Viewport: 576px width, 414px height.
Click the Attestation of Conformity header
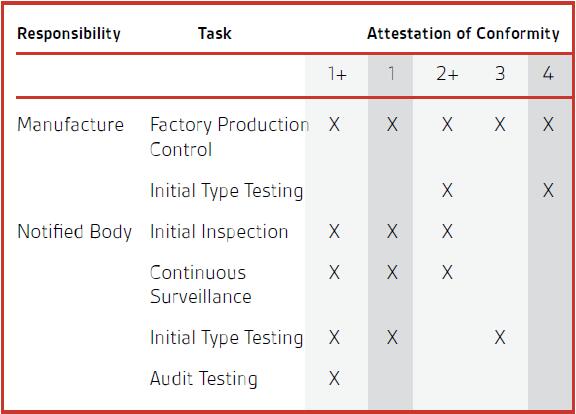[463, 33]
